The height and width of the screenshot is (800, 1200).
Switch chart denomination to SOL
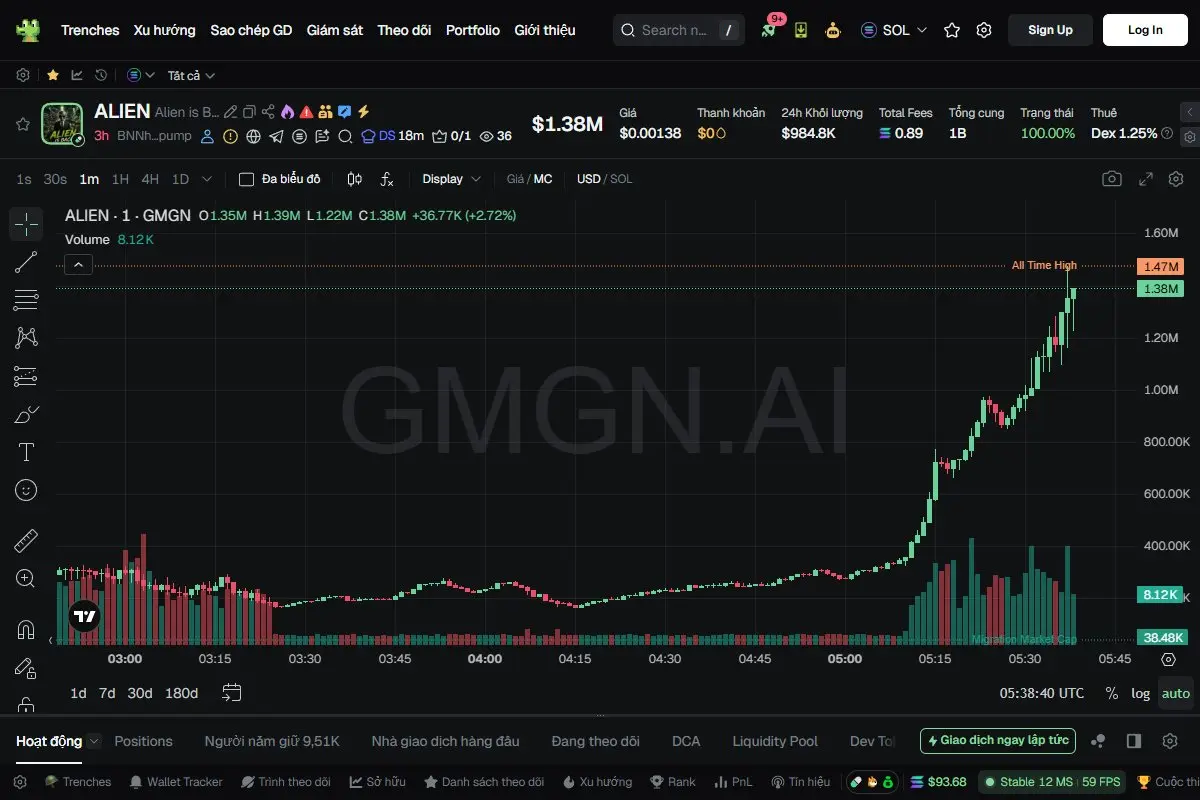coord(621,179)
